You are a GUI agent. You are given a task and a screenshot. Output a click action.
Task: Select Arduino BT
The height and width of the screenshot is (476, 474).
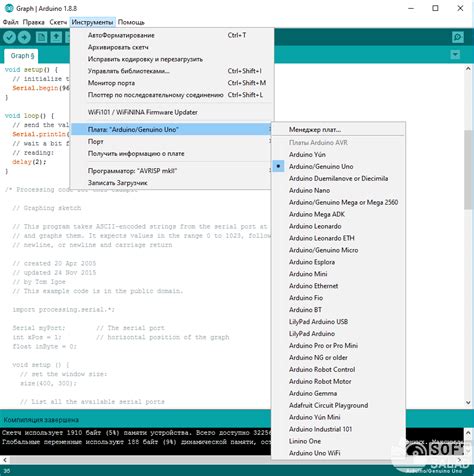[x=339, y=310]
